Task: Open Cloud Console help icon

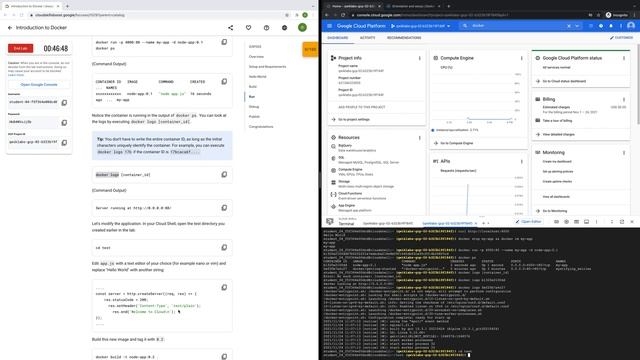Action: [601, 26]
